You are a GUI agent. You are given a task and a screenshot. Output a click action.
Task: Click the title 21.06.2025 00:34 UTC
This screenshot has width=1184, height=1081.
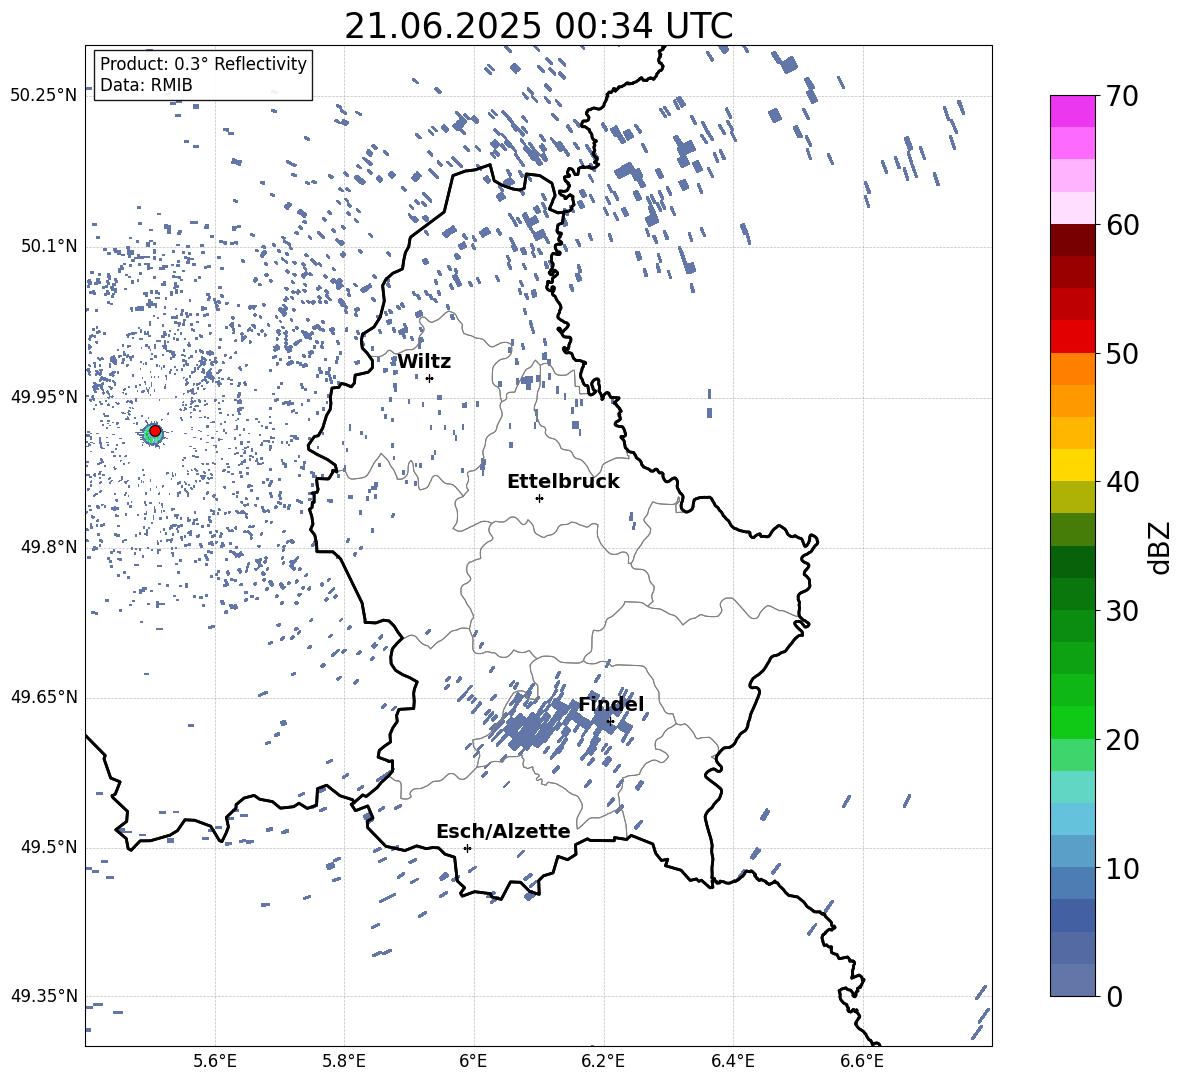click(538, 26)
